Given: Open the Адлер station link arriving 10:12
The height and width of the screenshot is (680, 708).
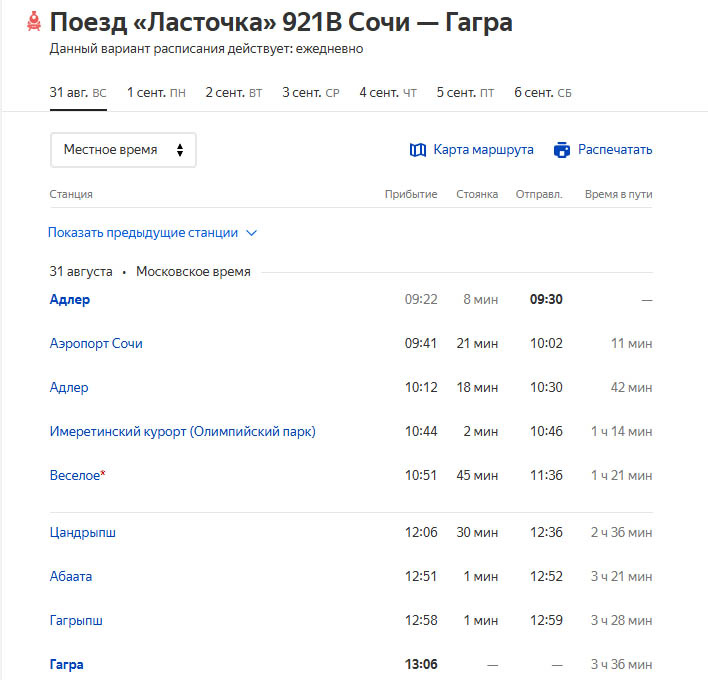Looking at the screenshot, I should (69, 387).
